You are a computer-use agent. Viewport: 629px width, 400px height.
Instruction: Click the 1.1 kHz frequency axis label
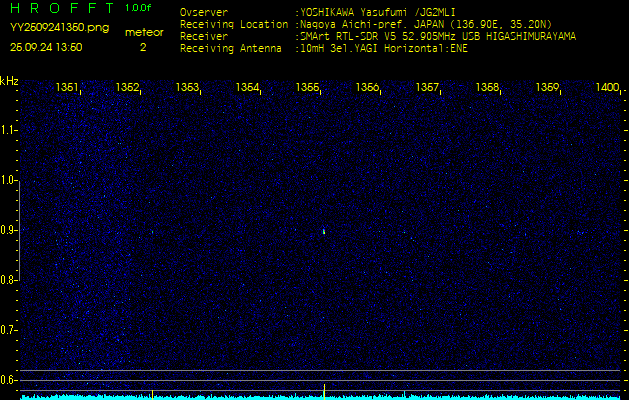pos(9,130)
